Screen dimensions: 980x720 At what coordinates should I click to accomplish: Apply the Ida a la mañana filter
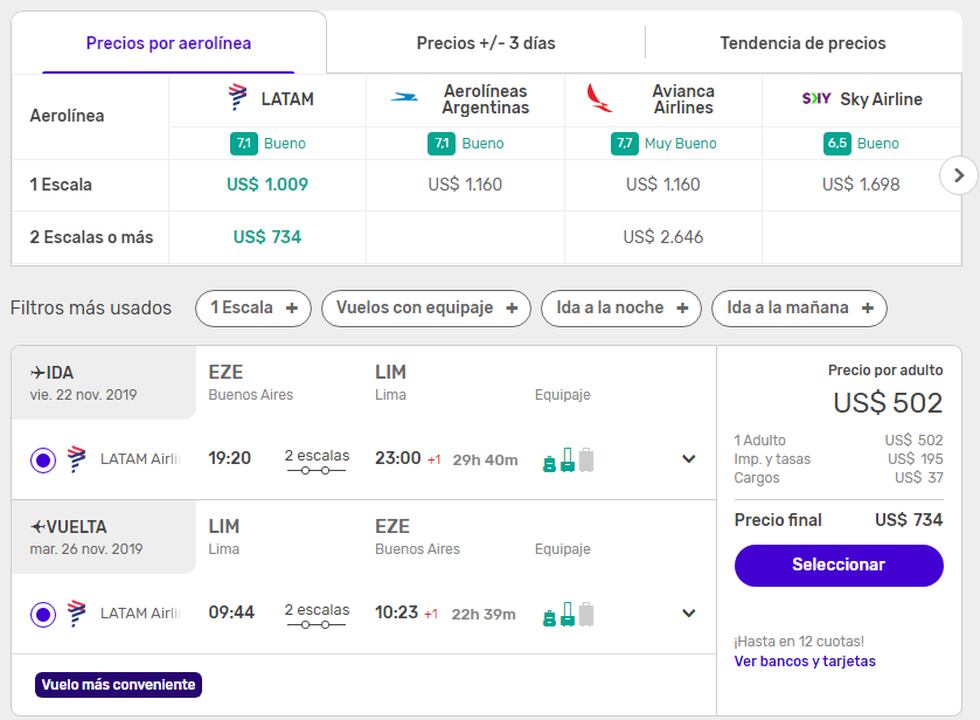(x=799, y=309)
